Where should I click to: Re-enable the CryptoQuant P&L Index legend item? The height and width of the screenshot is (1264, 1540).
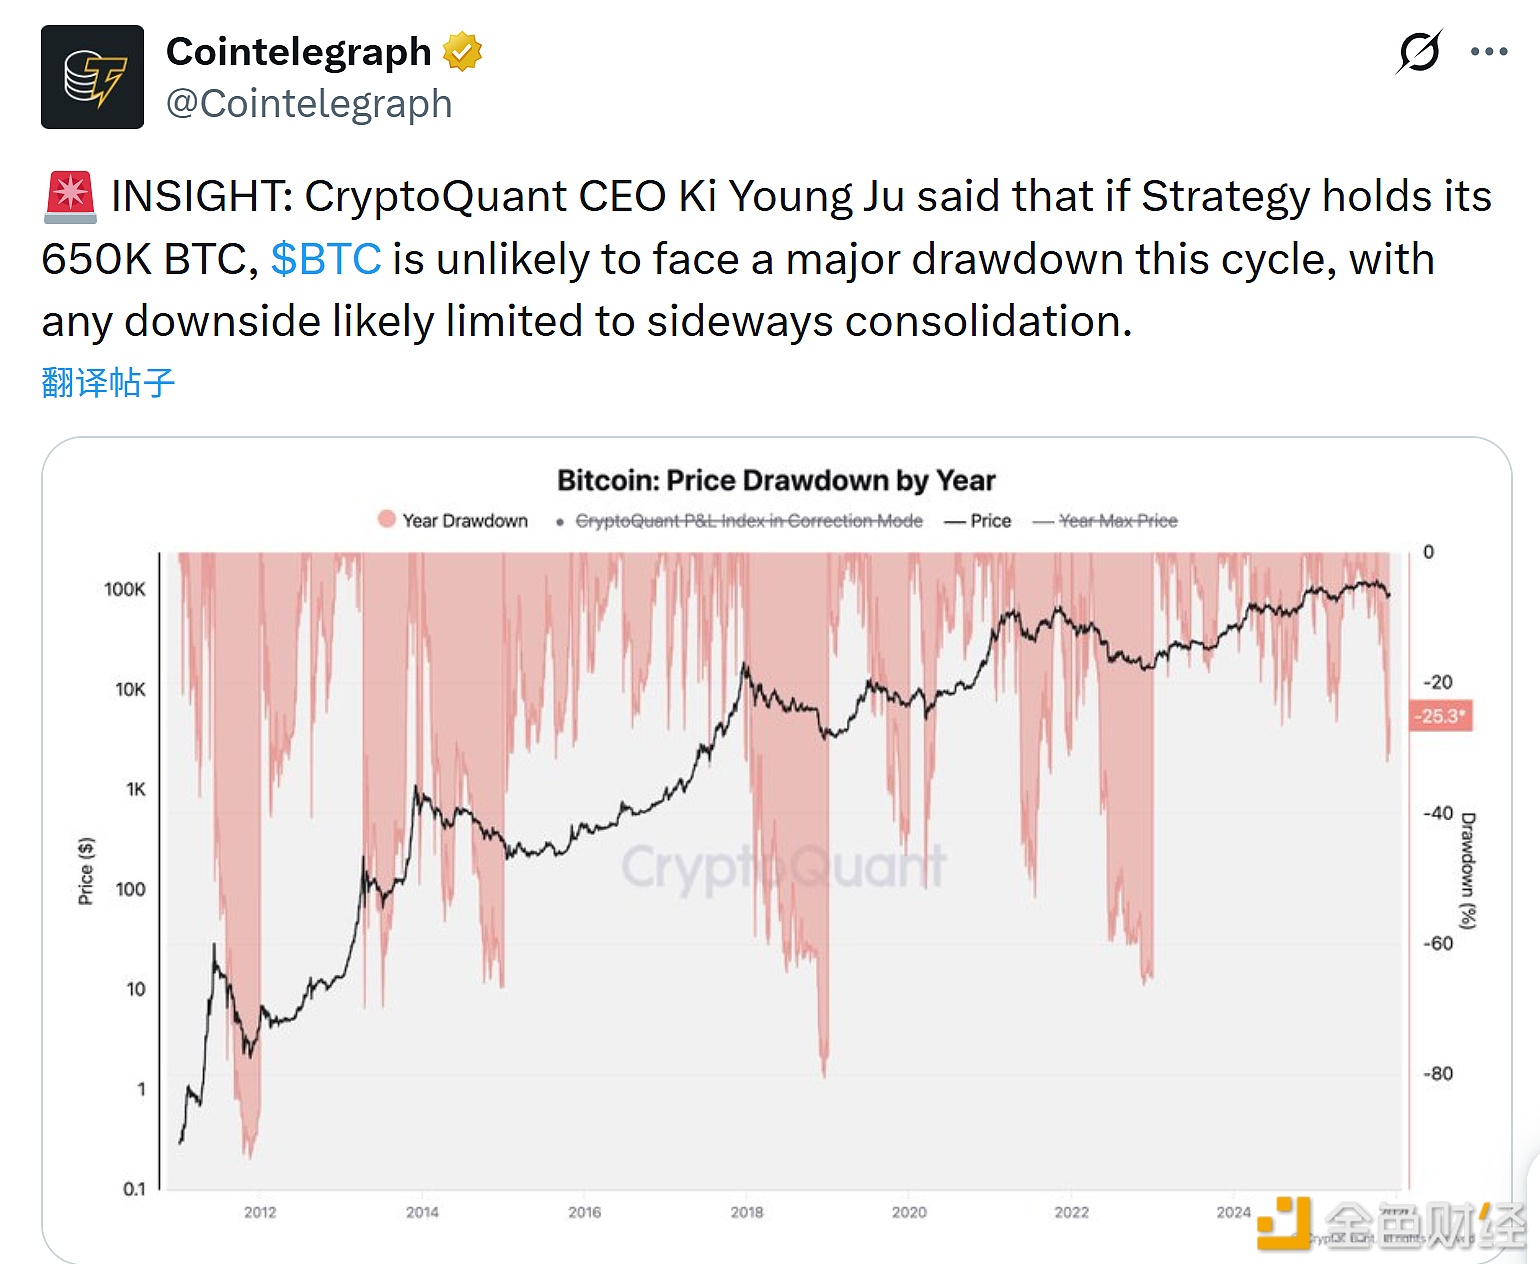[748, 520]
